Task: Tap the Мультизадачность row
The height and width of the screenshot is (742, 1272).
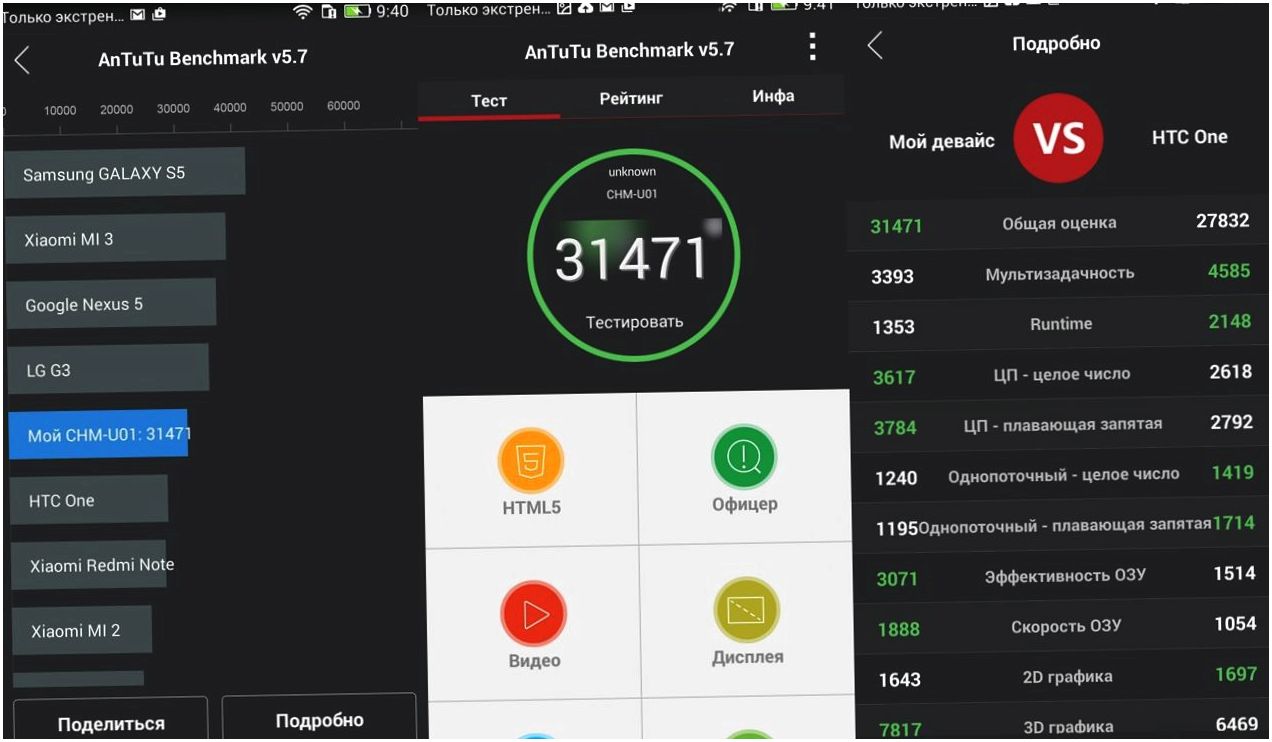Action: point(1059,273)
